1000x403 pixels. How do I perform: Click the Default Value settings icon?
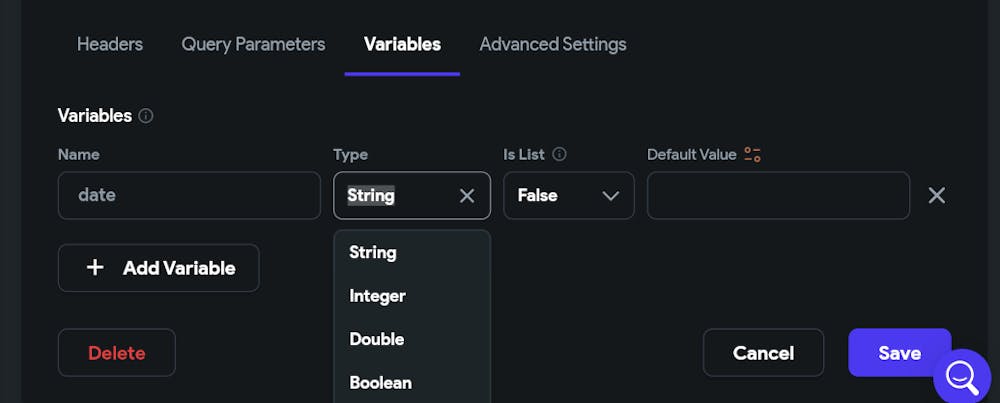[x=753, y=154]
